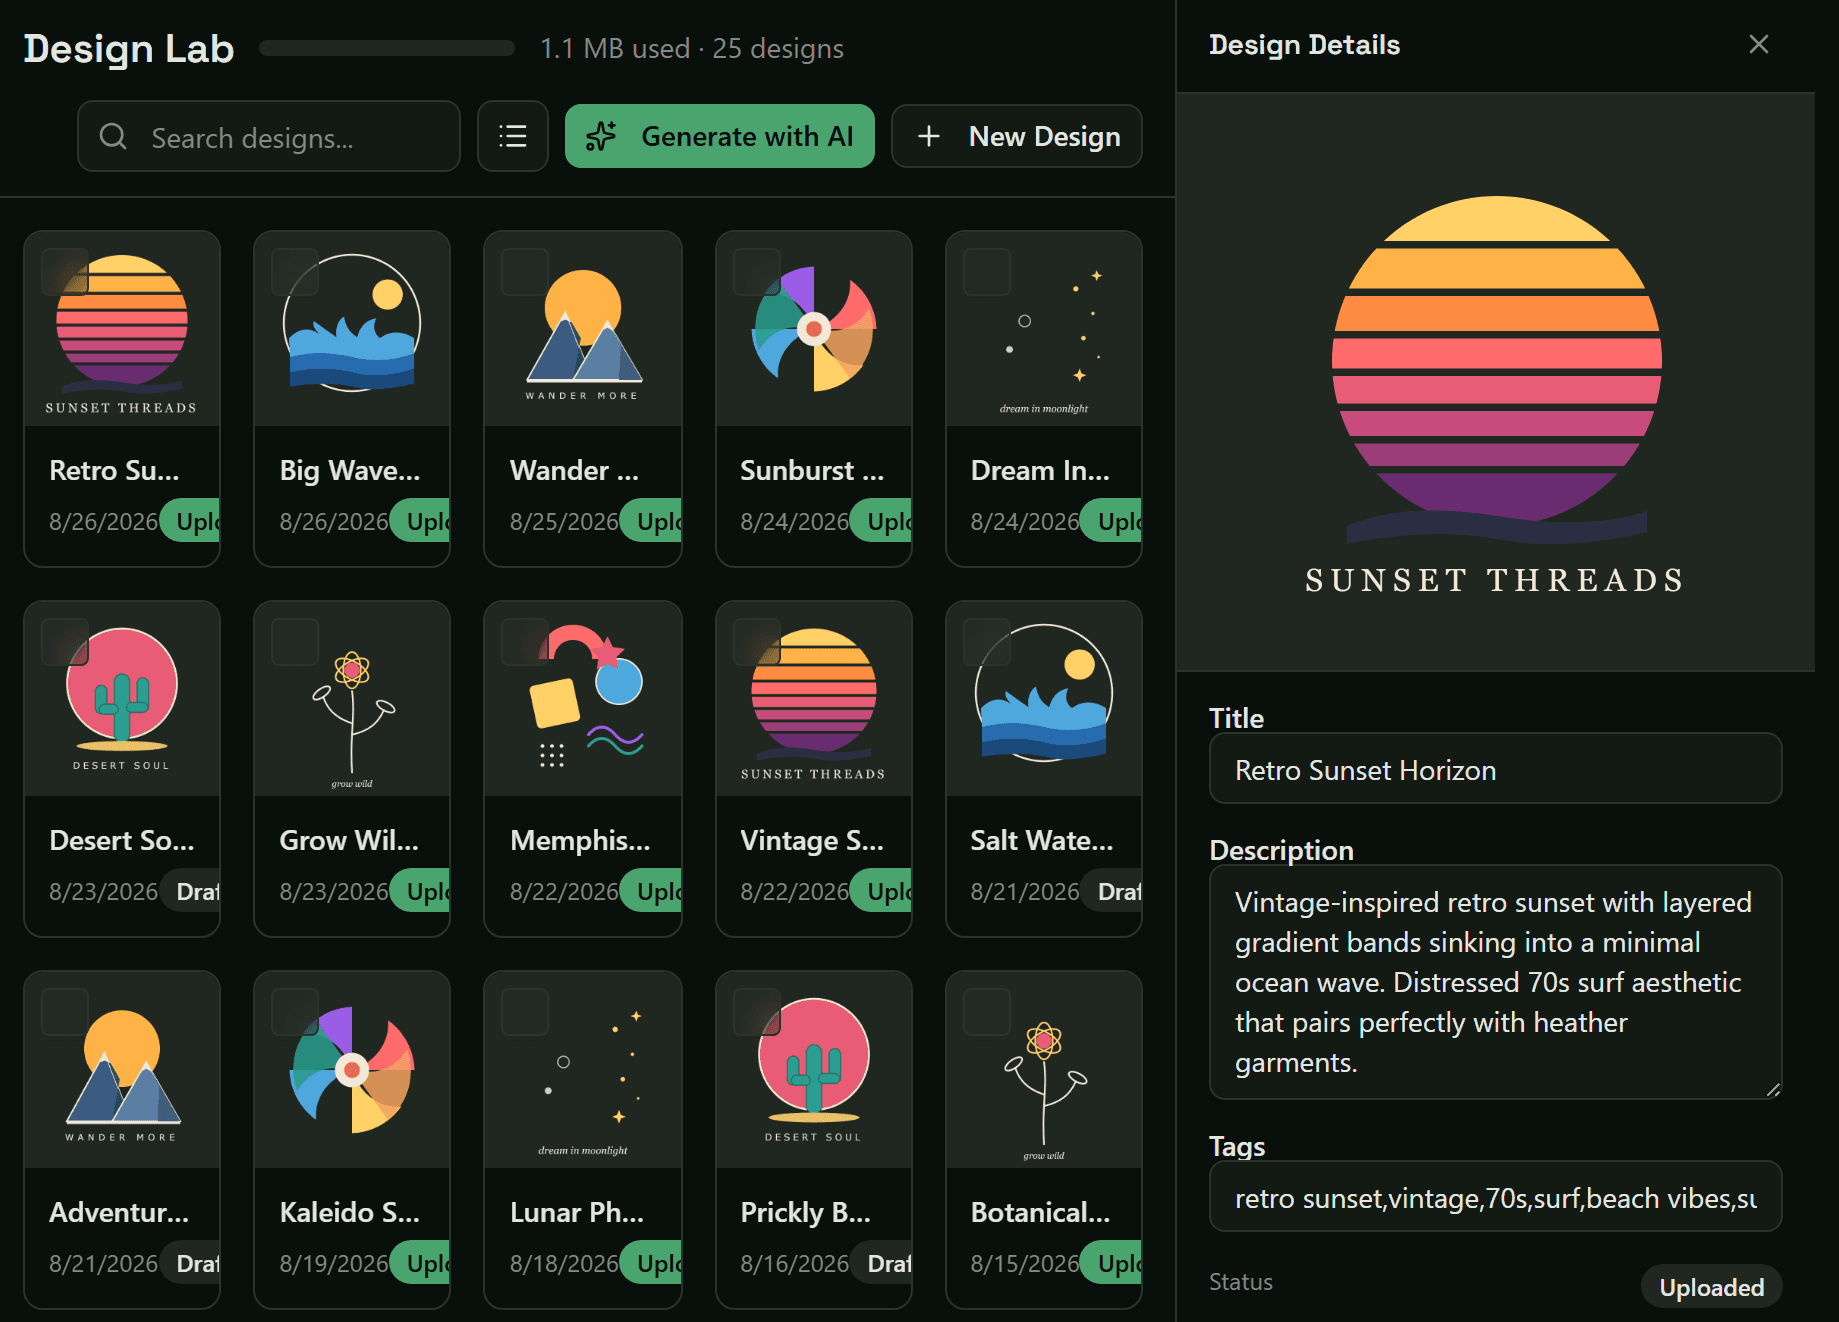Select the Wander ... card checkbox
The image size is (1839, 1322).
(525, 272)
